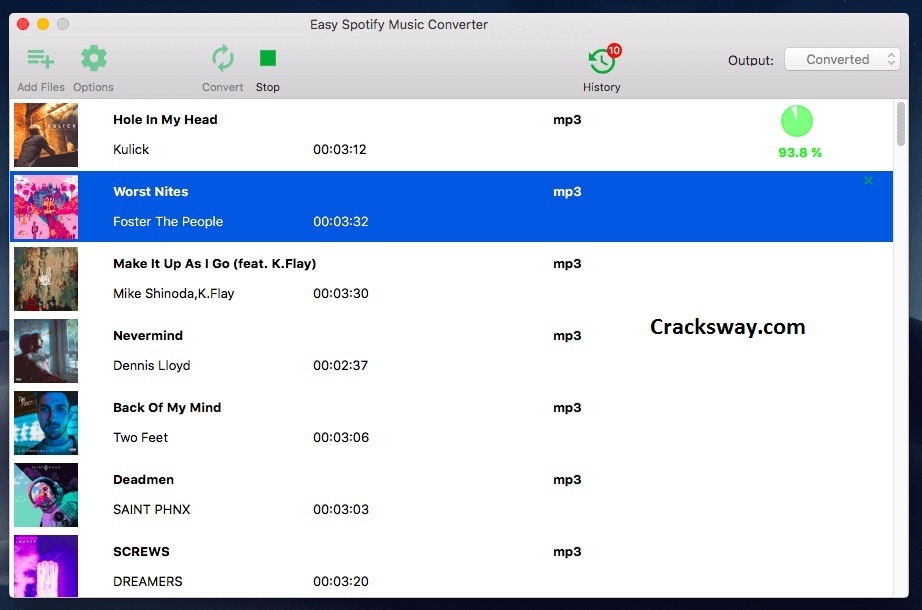This screenshot has width=922, height=610.
Task: Click artist name Two Feet
Action: click(141, 438)
